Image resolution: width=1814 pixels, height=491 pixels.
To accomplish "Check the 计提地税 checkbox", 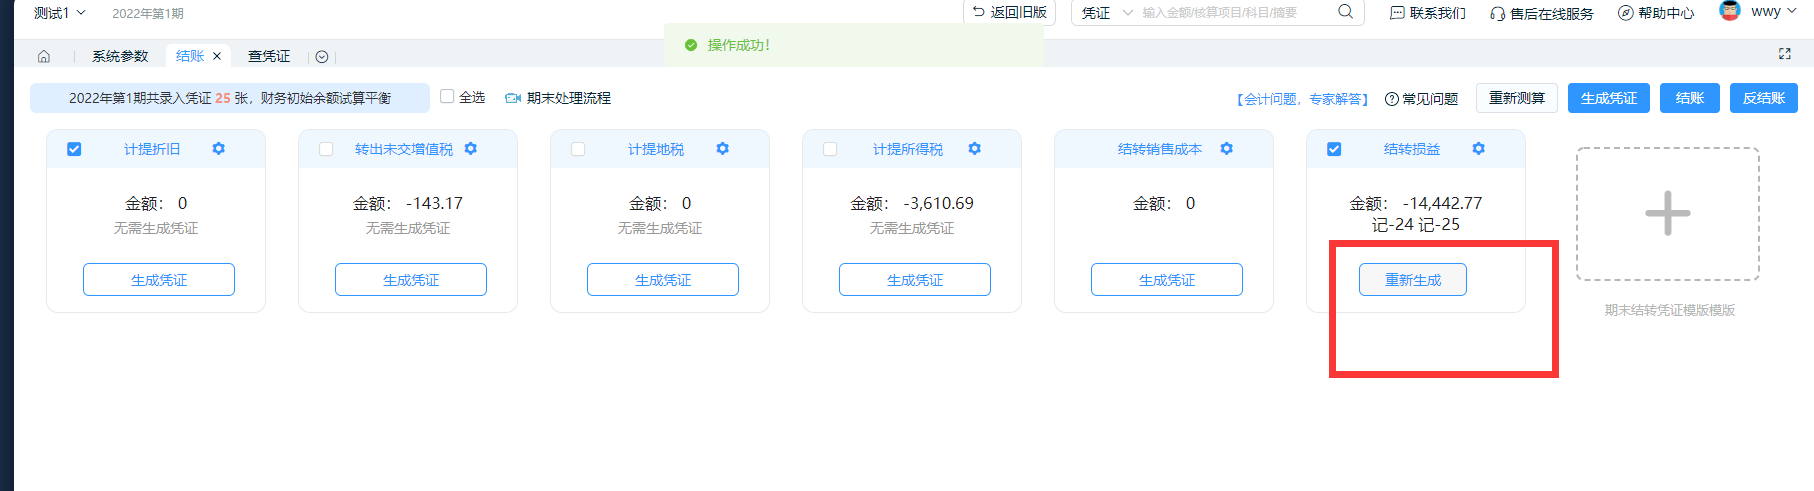I will click(578, 149).
